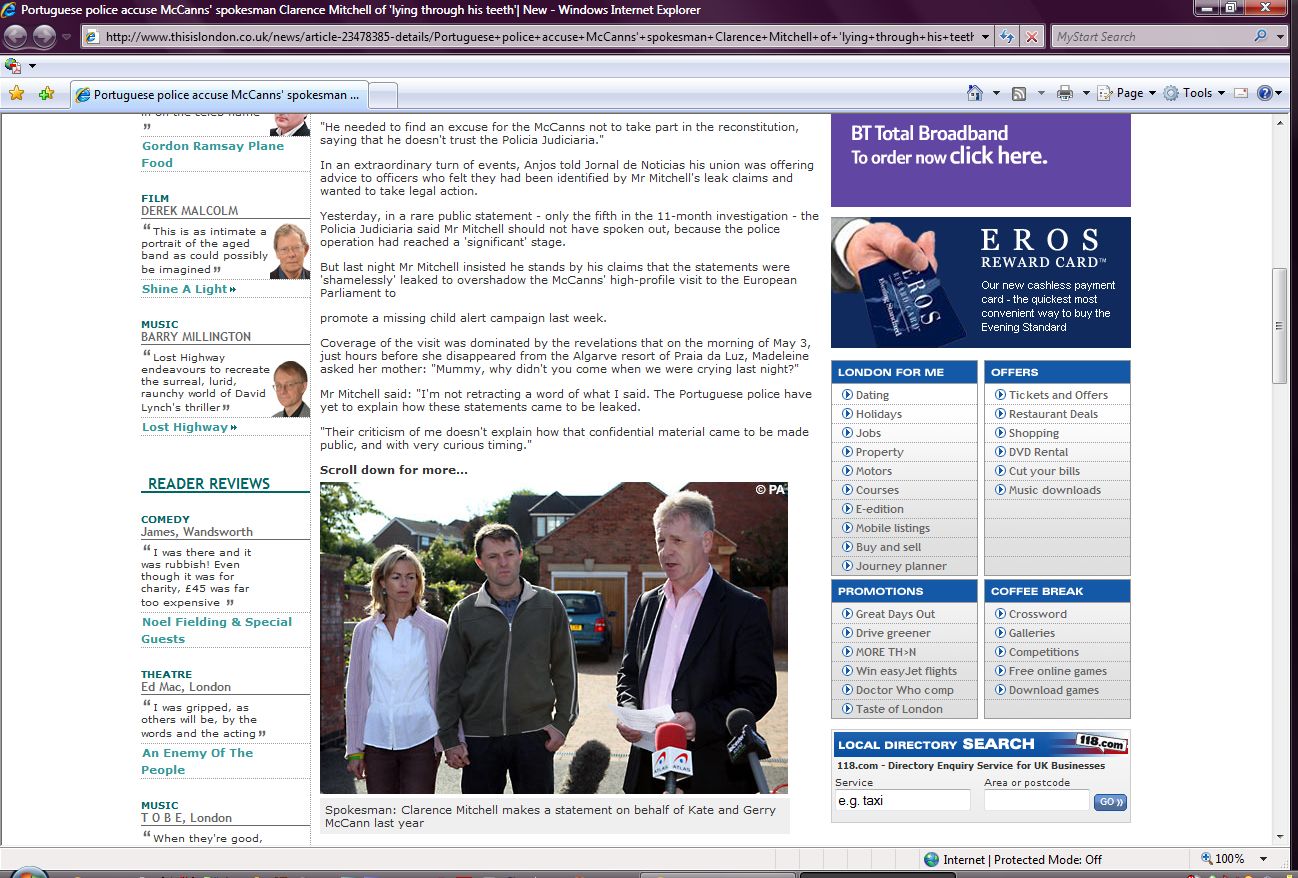Open the Tools menu dropdown
The image size is (1298, 878).
coord(1194,93)
